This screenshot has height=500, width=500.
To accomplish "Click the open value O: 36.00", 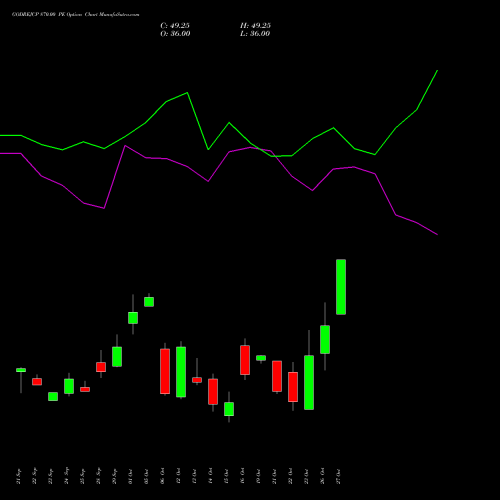I will click(175, 34).
